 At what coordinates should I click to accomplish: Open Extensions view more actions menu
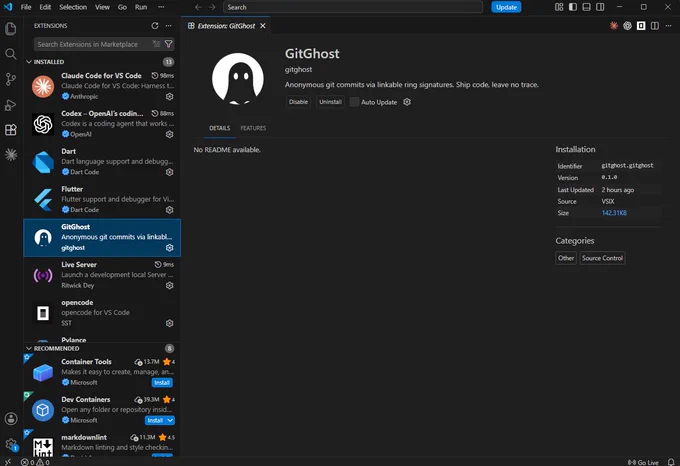pos(168,26)
